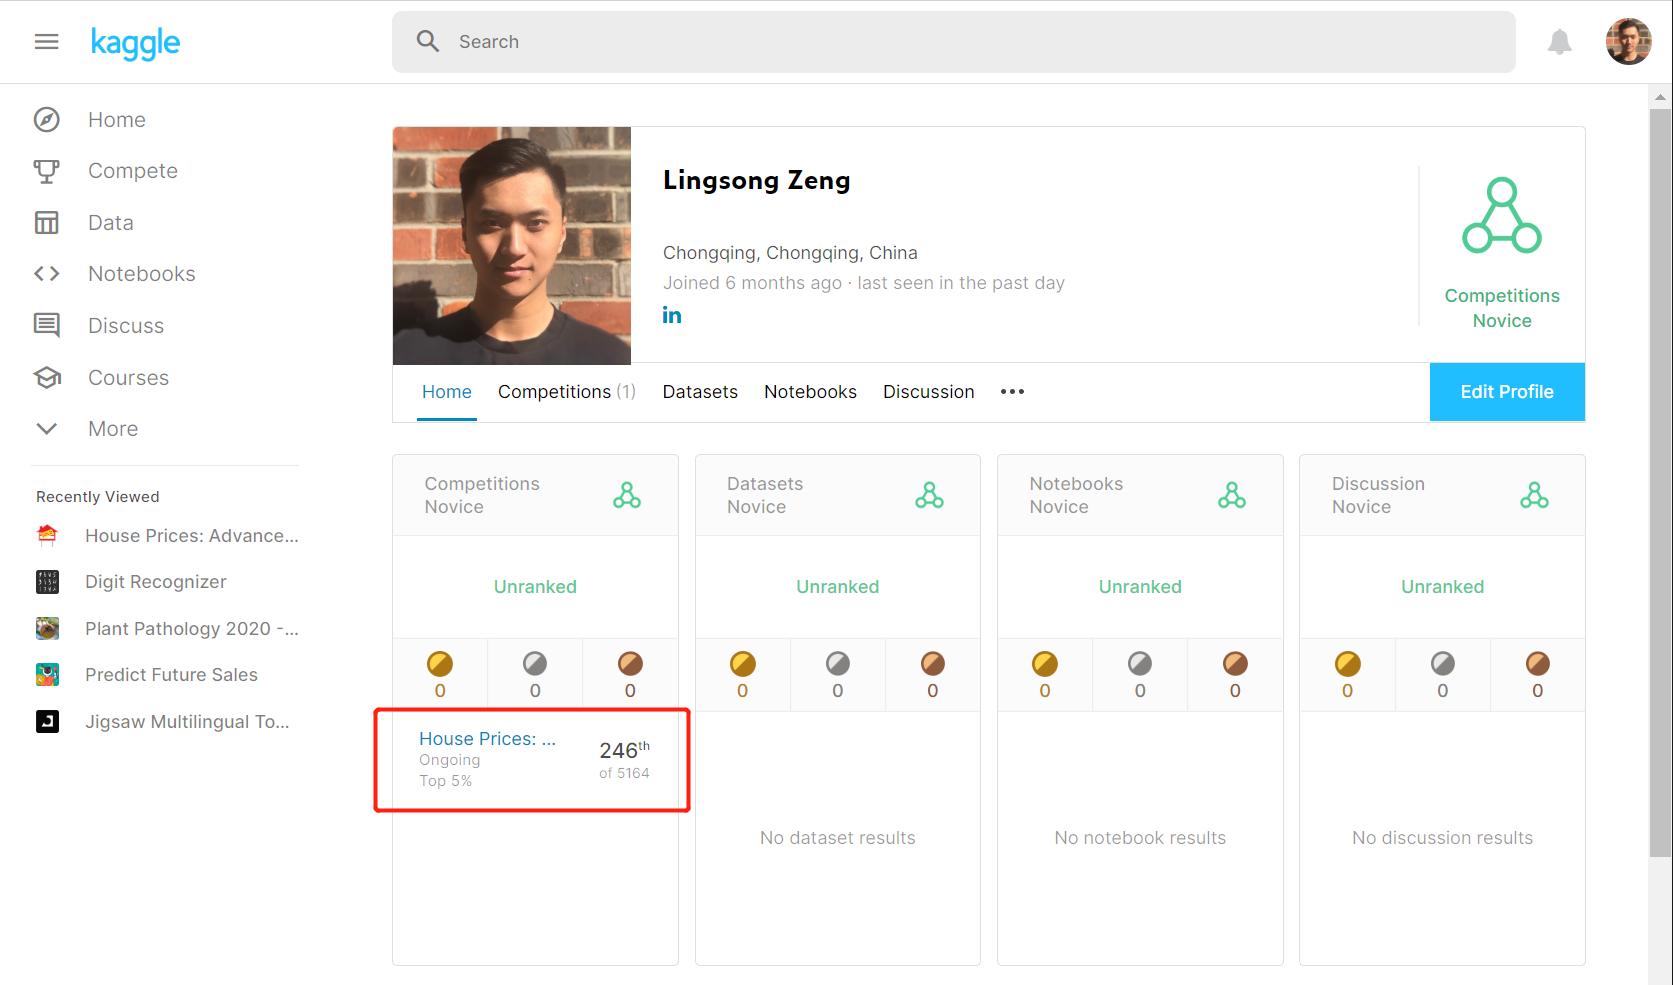Open the House Prices competition link
The width and height of the screenshot is (1673, 985).
point(487,739)
